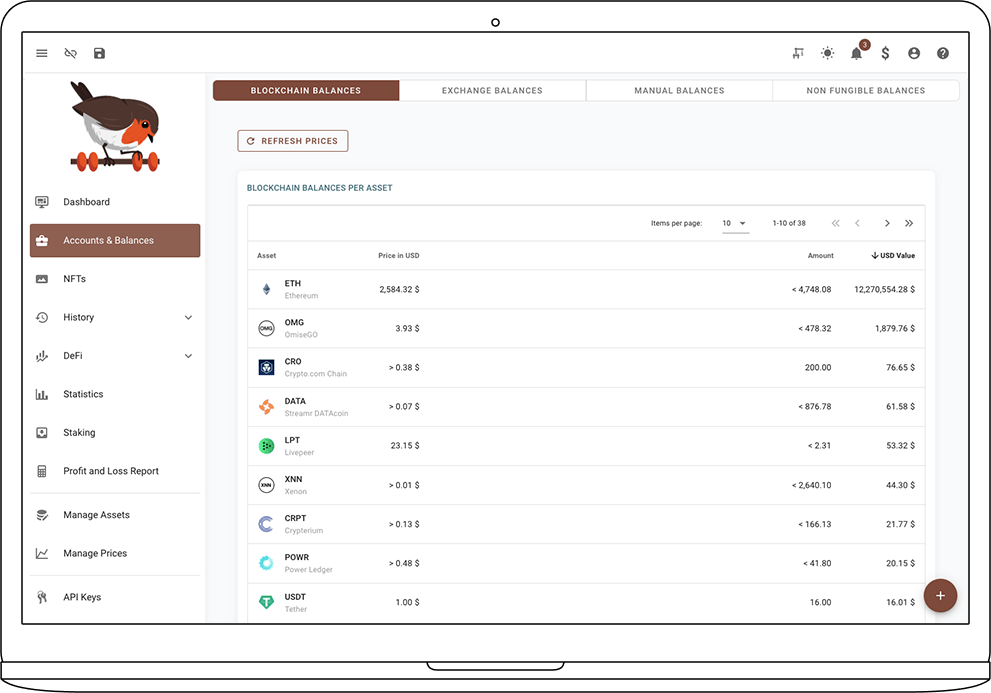The image size is (991, 693).
Task: Open the help question mark icon
Action: point(943,53)
